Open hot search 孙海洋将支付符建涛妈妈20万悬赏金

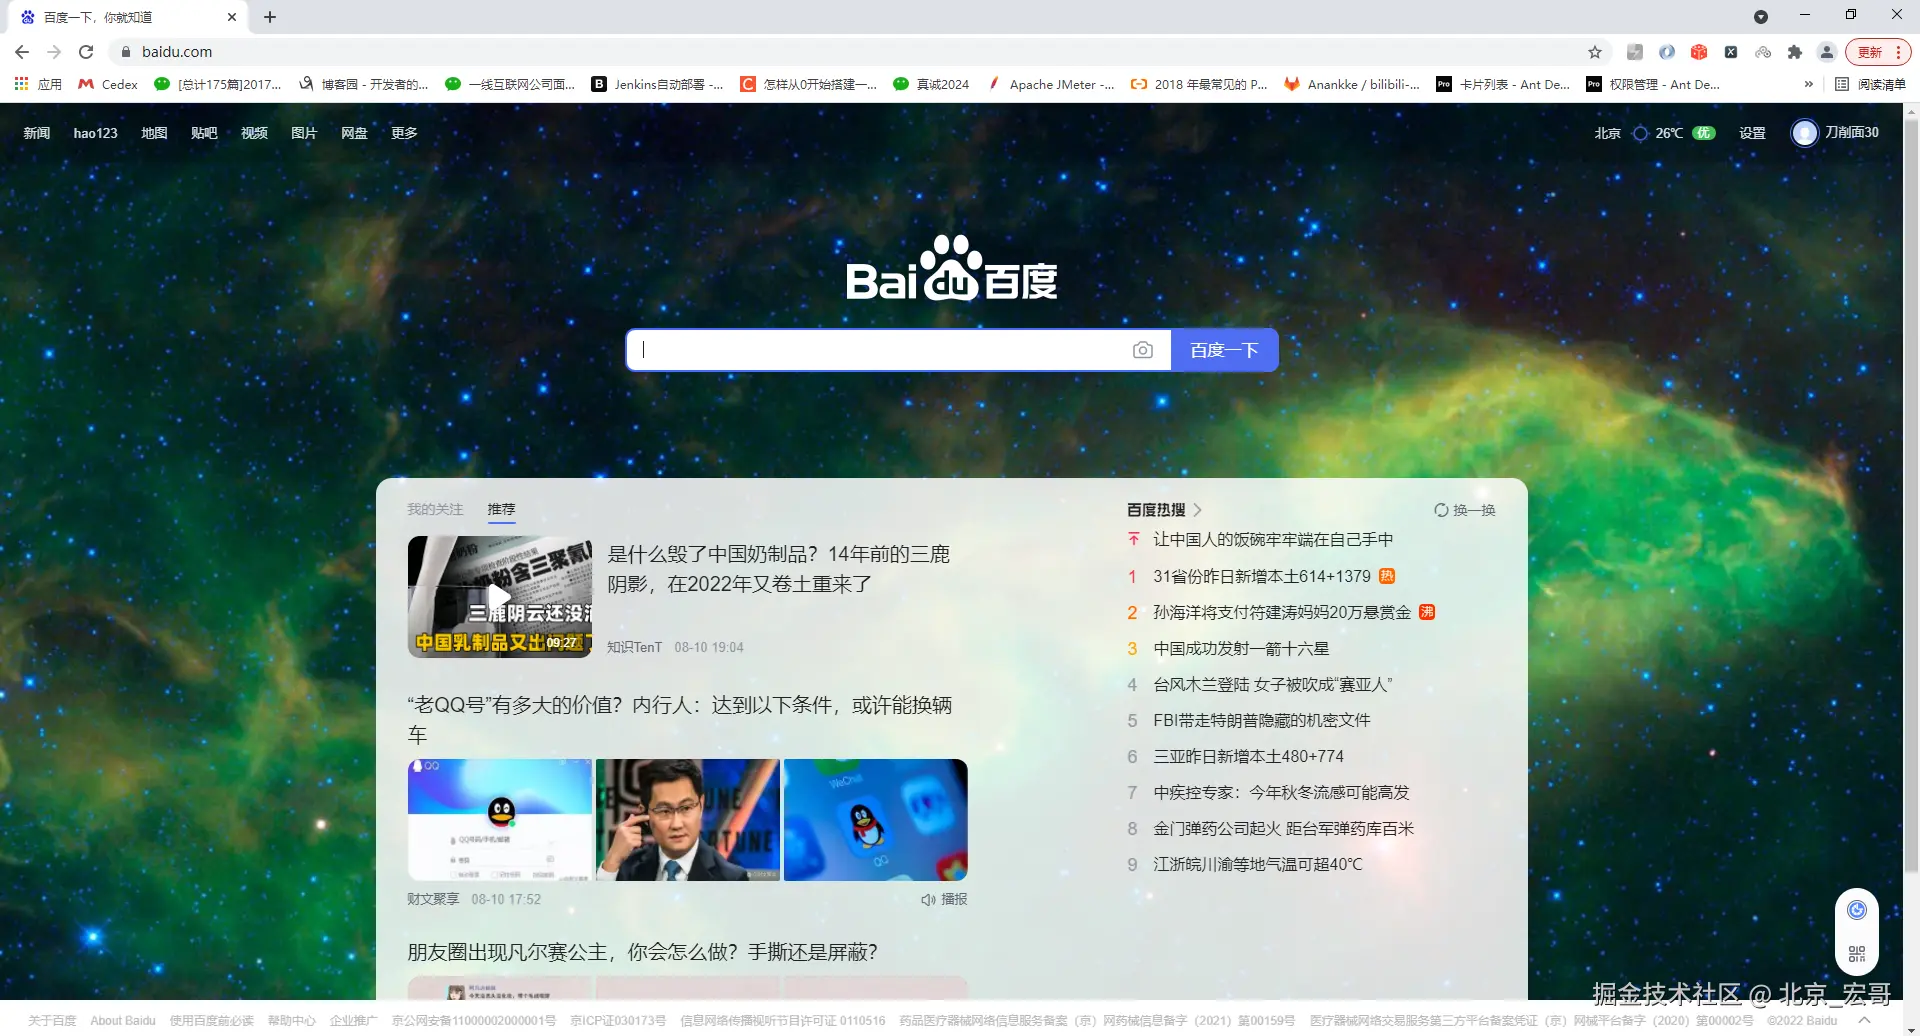tap(1282, 613)
